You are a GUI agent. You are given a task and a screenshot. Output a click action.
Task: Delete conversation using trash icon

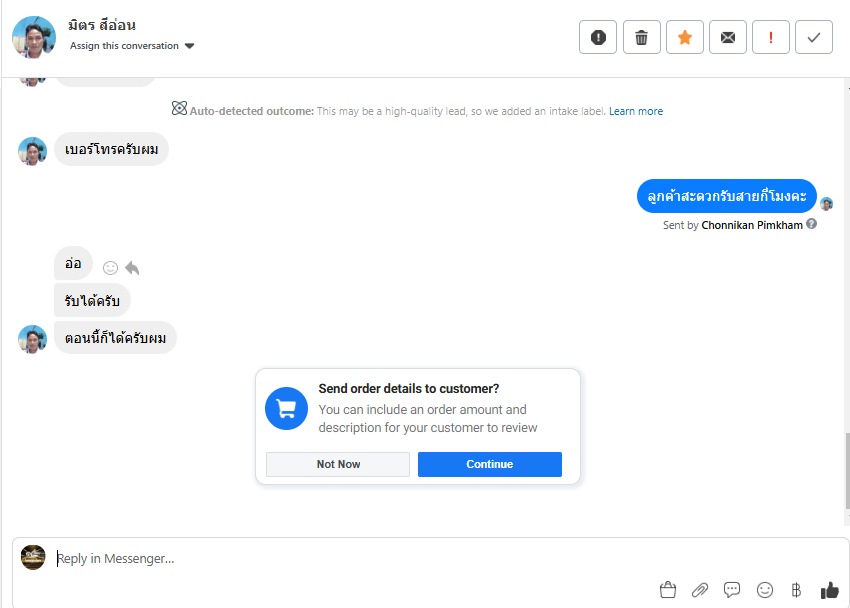coord(641,38)
